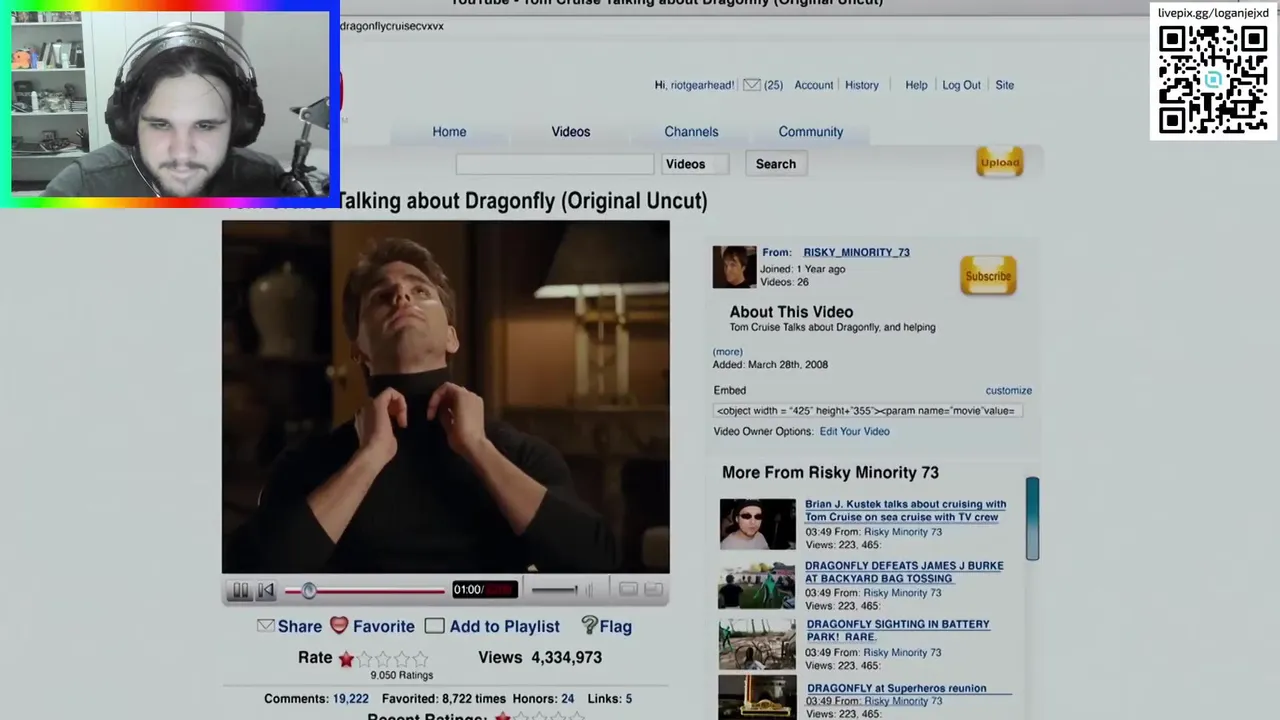Viewport: 1280px width, 720px height.
Task: Switch to the Videos tab
Action: 571,132
